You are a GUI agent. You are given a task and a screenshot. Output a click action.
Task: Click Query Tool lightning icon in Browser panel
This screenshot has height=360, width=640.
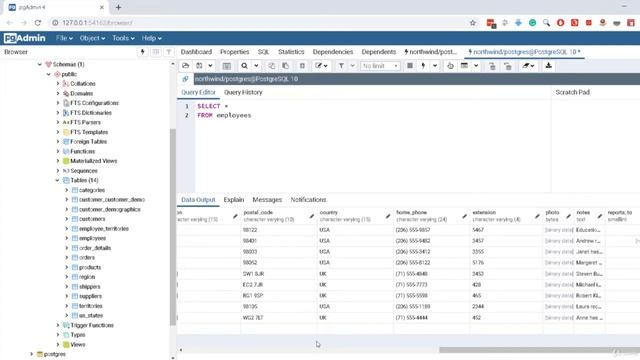click(142, 52)
